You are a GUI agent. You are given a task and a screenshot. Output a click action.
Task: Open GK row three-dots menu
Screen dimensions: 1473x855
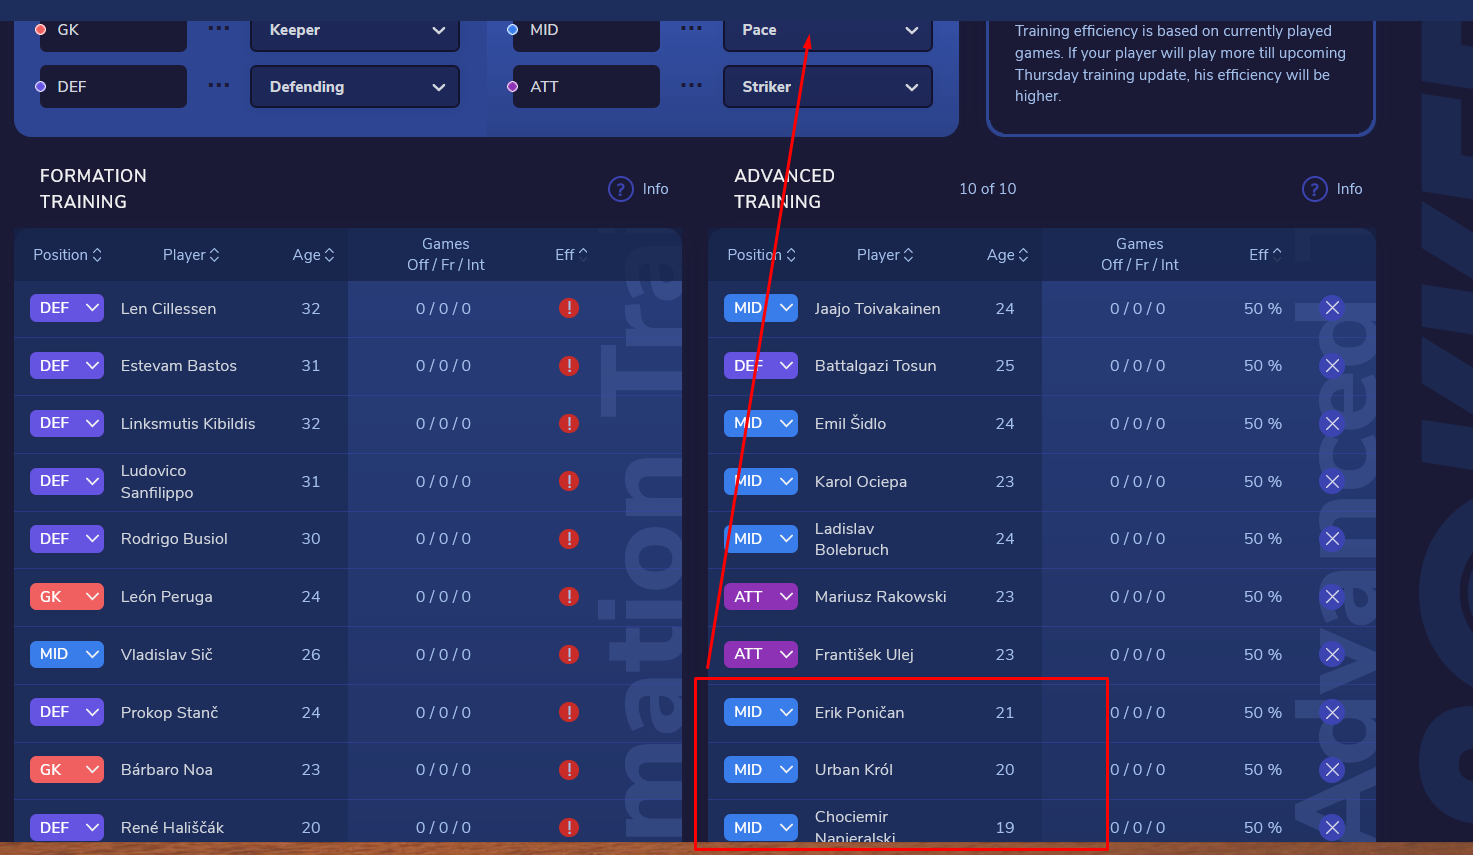218,29
